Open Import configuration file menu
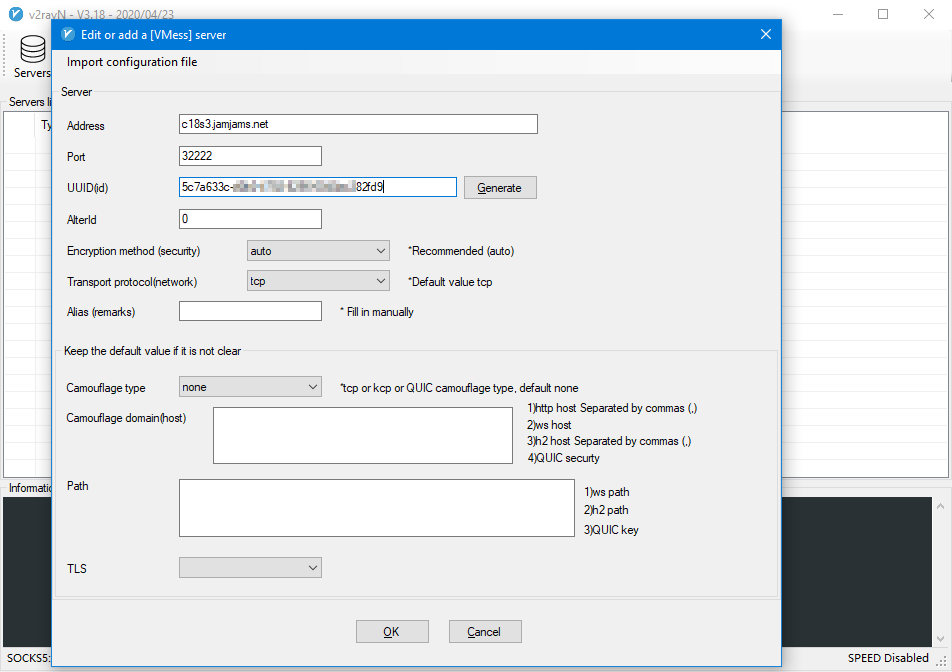Image resolution: width=952 pixels, height=672 pixels. pos(132,62)
